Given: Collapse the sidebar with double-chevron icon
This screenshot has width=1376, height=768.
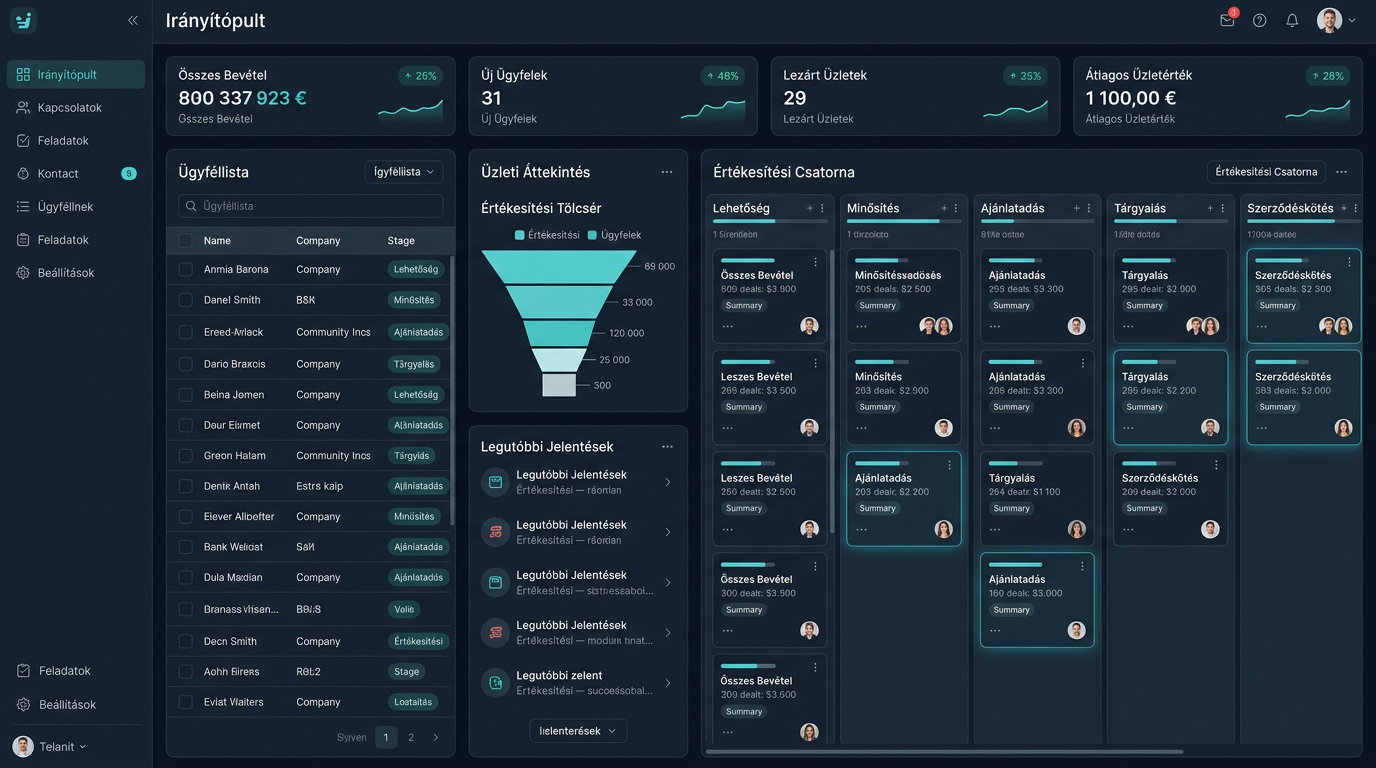Looking at the screenshot, I should click(x=133, y=20).
